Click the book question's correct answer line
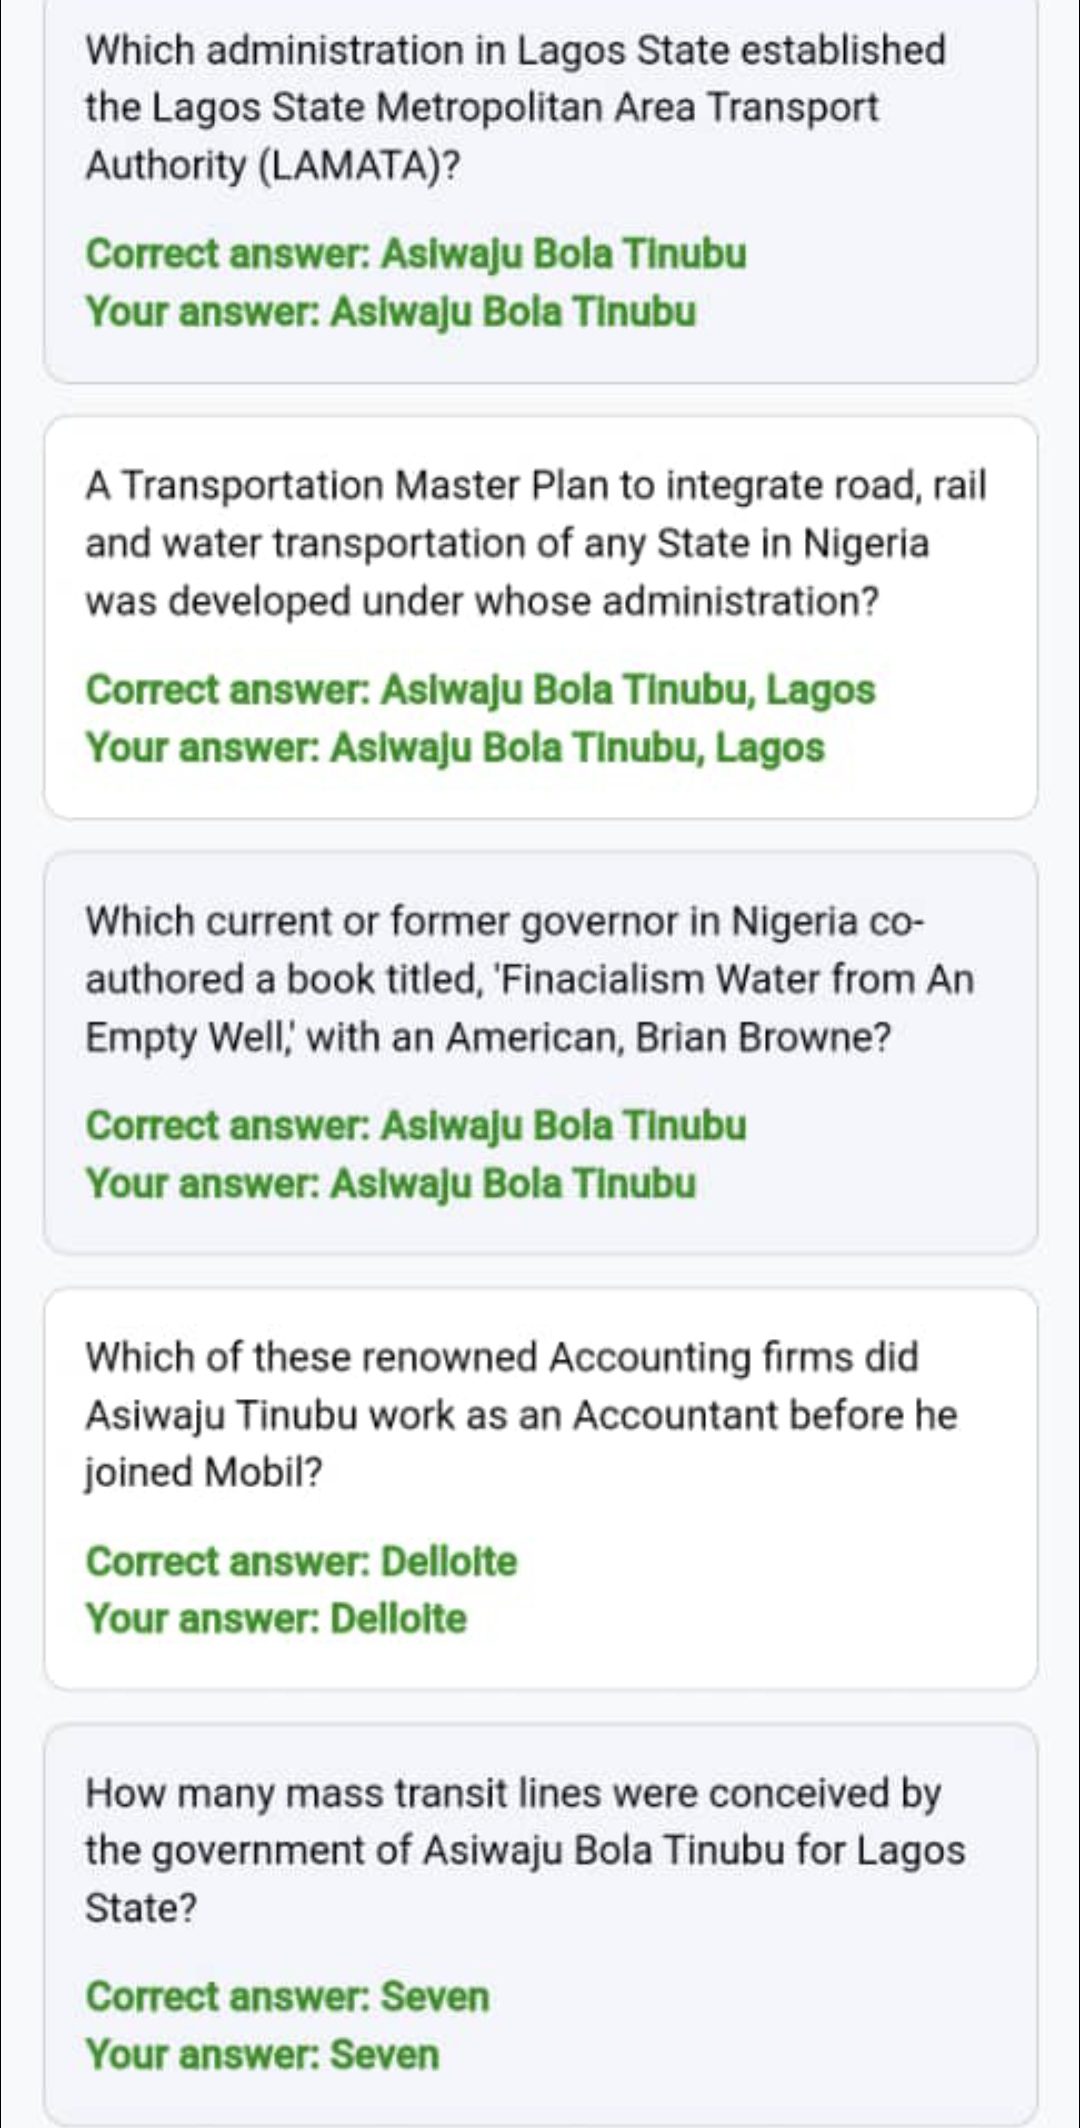This screenshot has height=2128, width=1080. click(x=416, y=1126)
